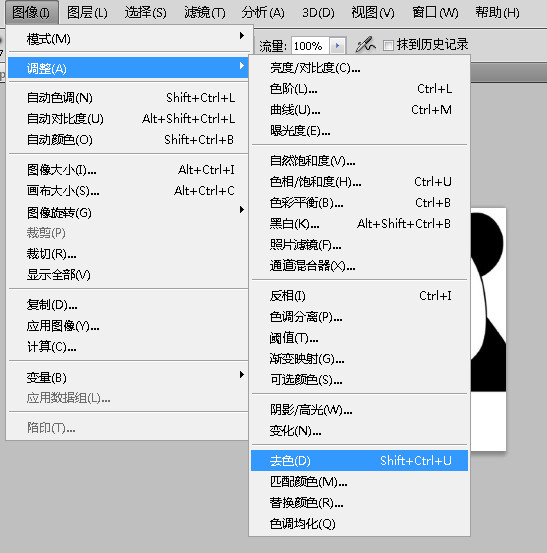Open 曲线(U)... adjustment
Viewport: 547px width, 553px height.
[359, 110]
